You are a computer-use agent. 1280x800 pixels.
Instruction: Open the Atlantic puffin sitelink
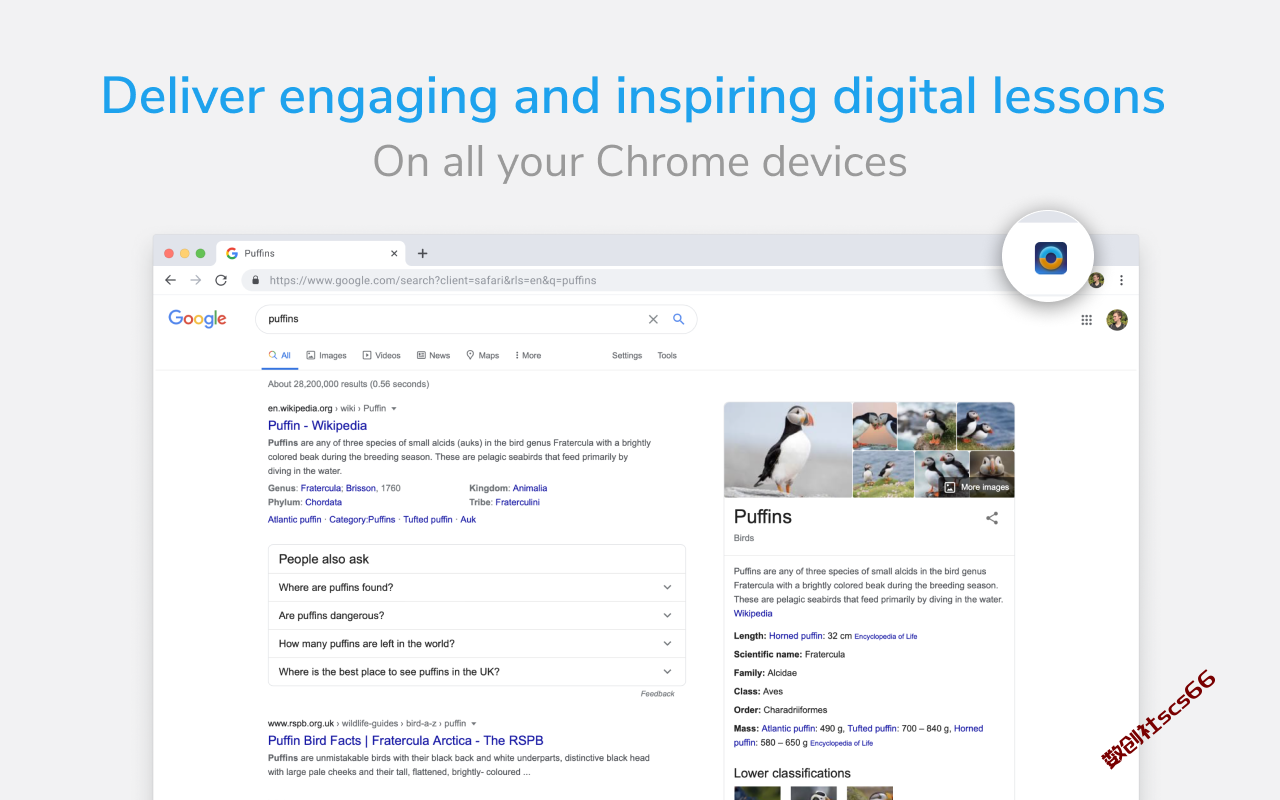click(x=295, y=520)
